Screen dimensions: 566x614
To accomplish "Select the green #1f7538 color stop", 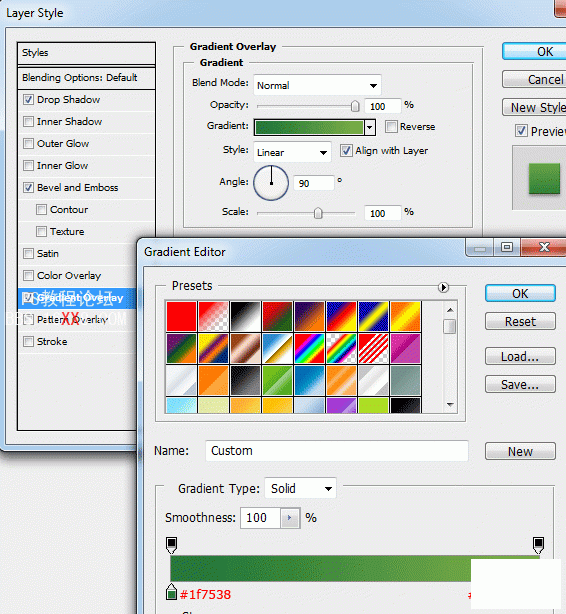I will tap(171, 592).
